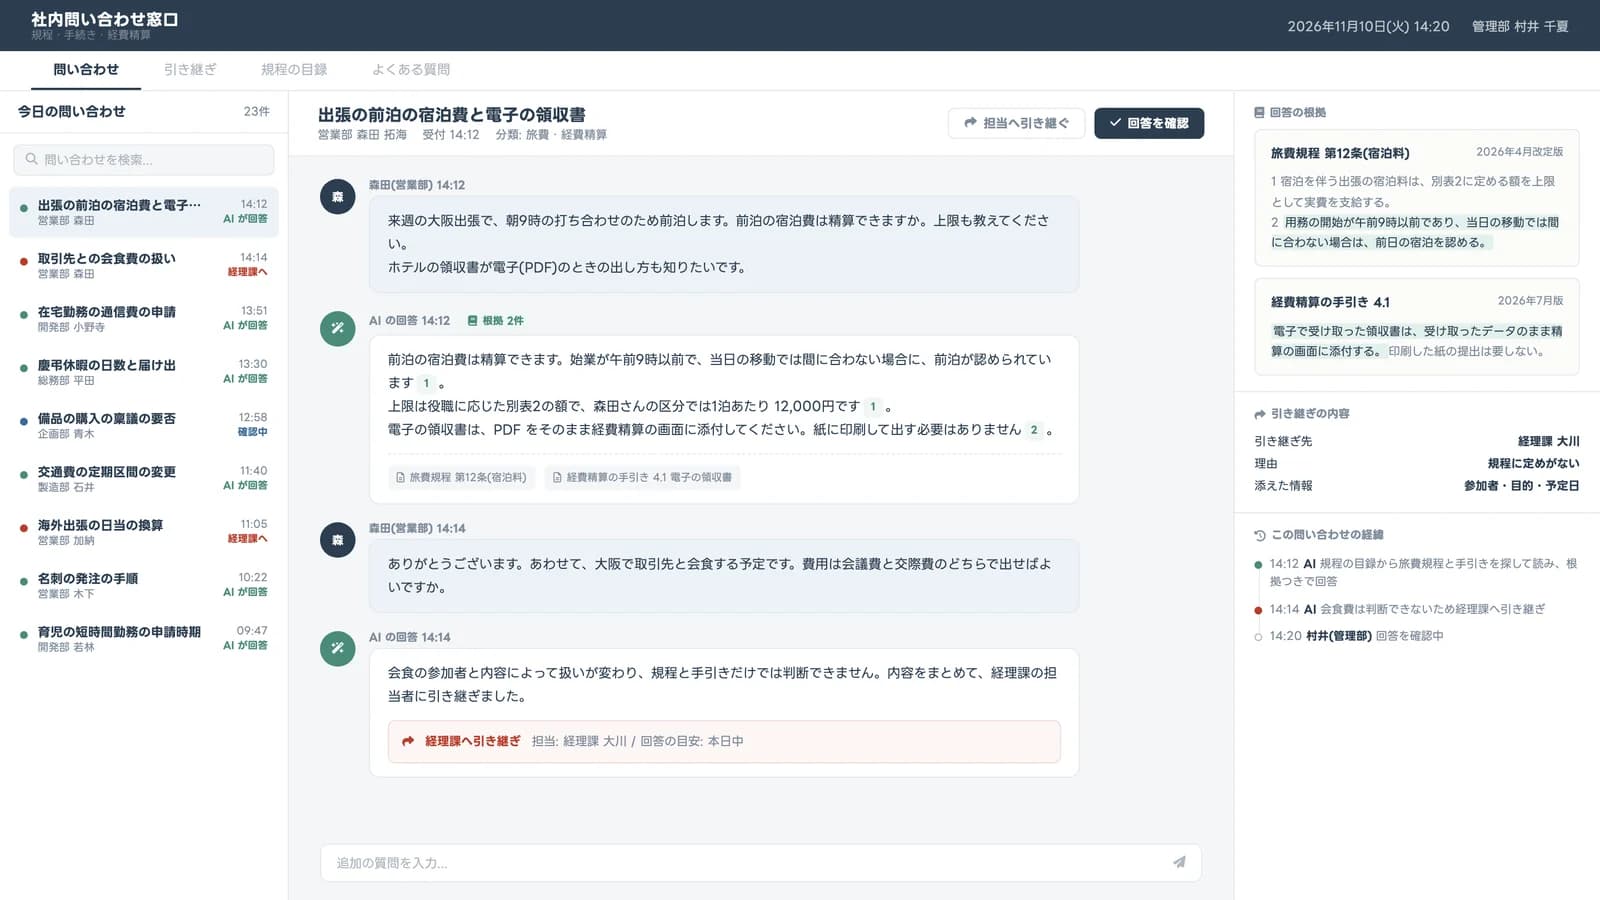
Task: Click 森田's avatar on the 14:12 message
Action: pos(338,196)
